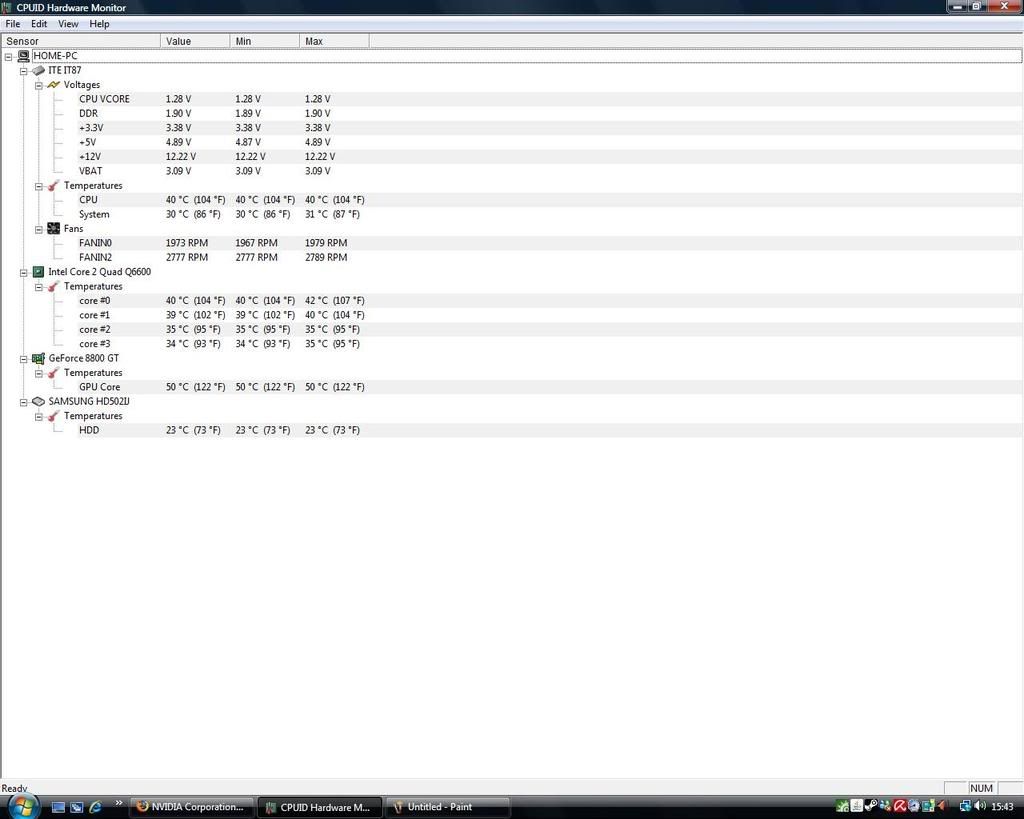Click the NUM indicator in status bar
This screenshot has width=1024, height=819.
[x=982, y=788]
